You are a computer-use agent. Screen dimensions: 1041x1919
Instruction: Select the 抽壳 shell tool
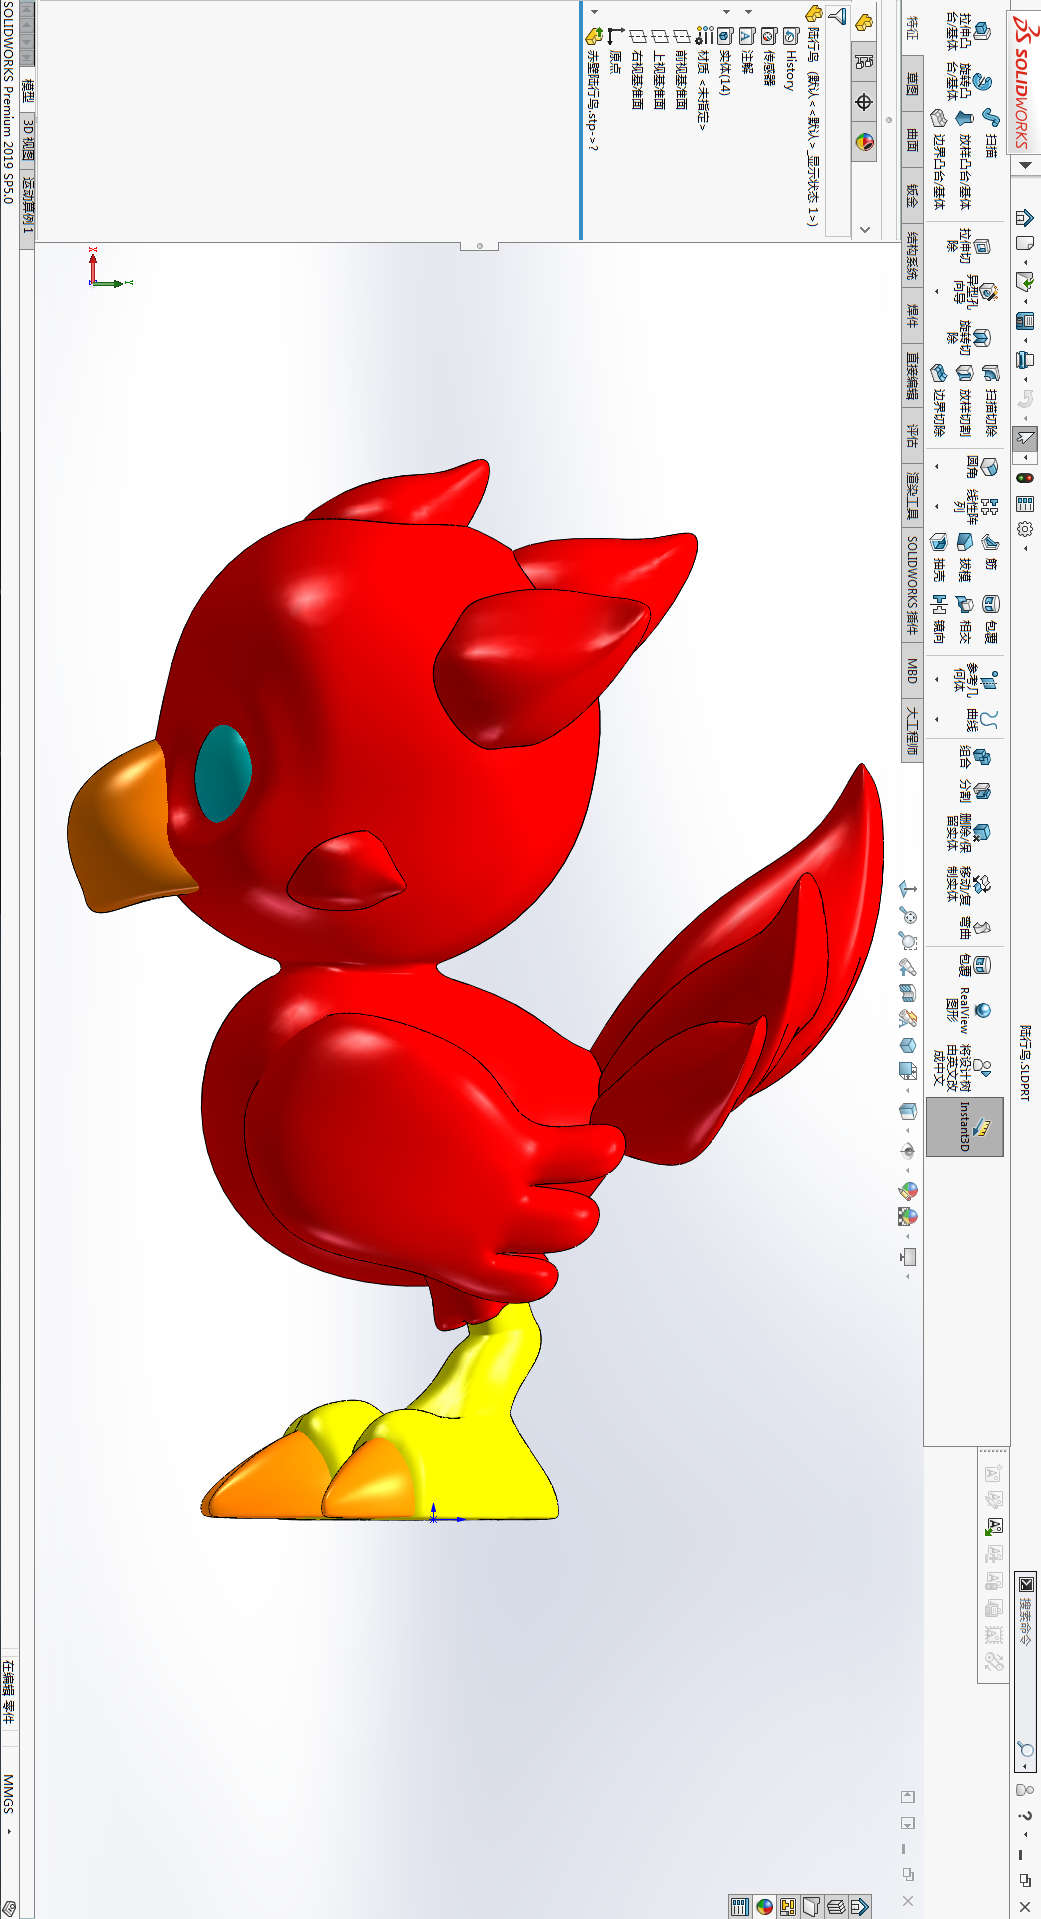[x=938, y=556]
